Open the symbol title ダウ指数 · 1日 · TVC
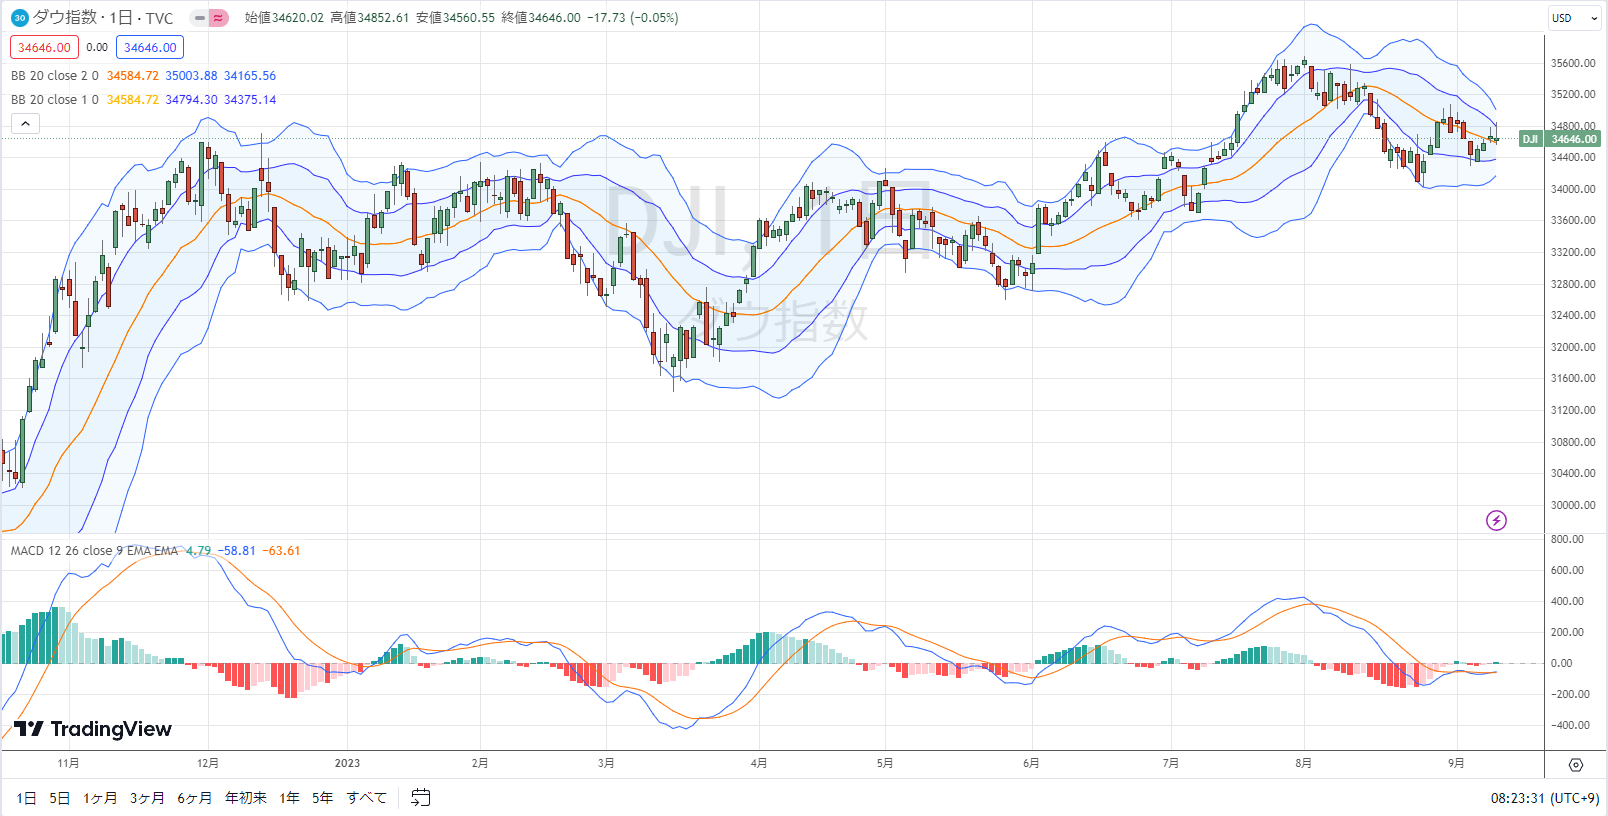Viewport: 1608px width, 816px height. [x=103, y=18]
